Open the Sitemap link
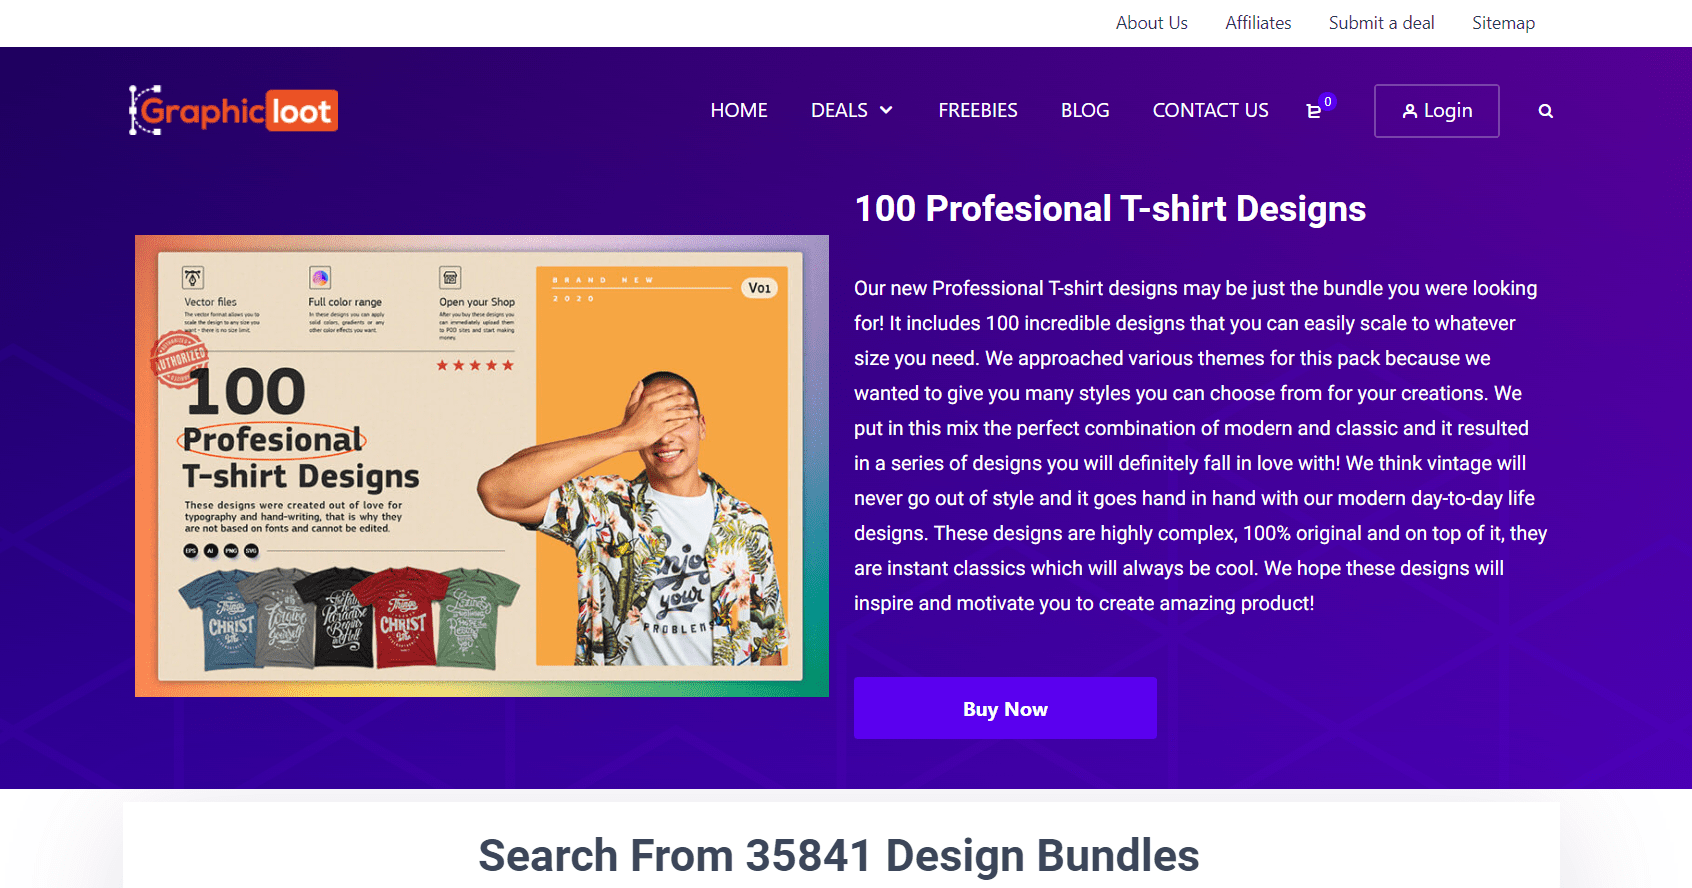The height and width of the screenshot is (888, 1692). click(1503, 23)
